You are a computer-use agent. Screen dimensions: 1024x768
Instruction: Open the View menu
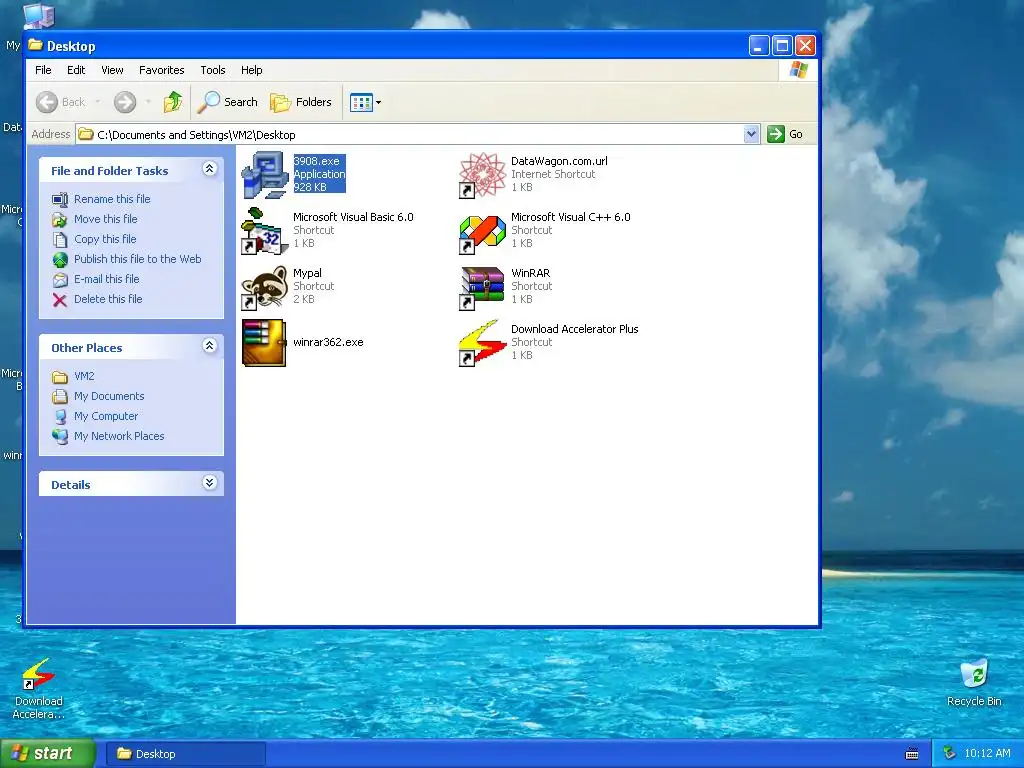point(112,70)
